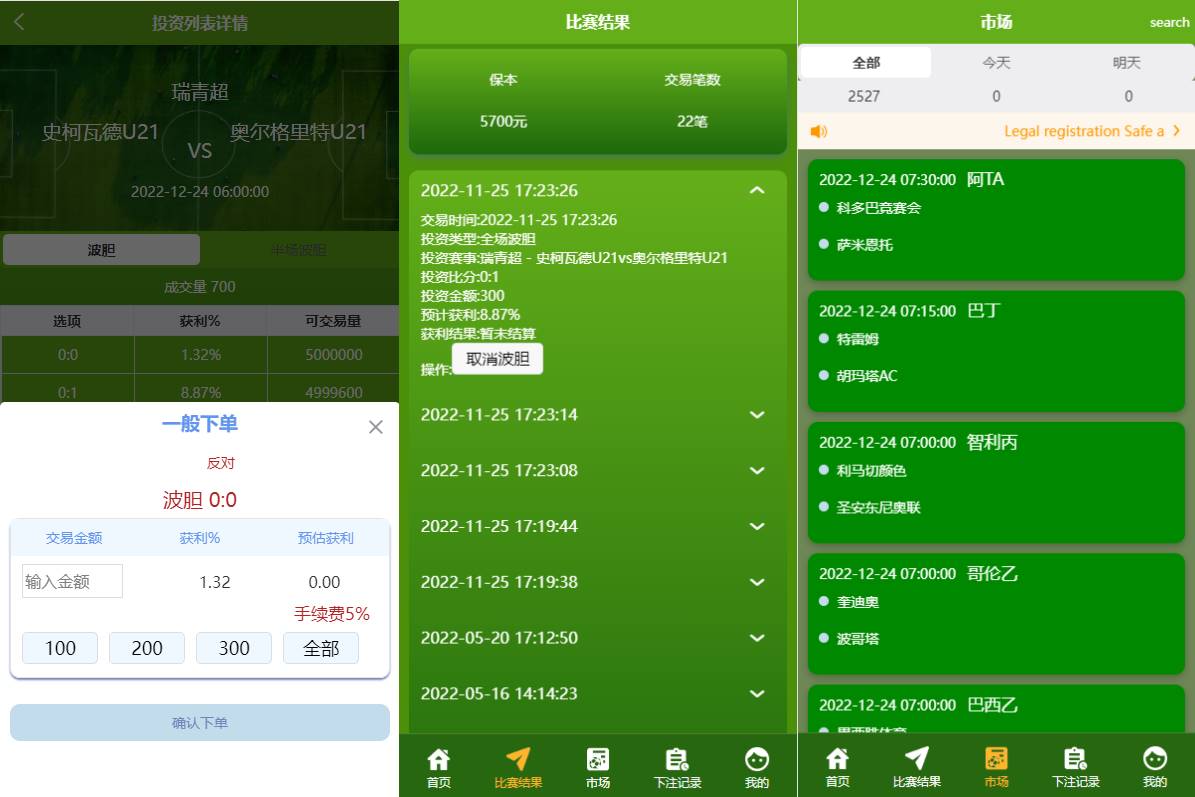Switch to the 半场波胆 tab

pos(298,250)
